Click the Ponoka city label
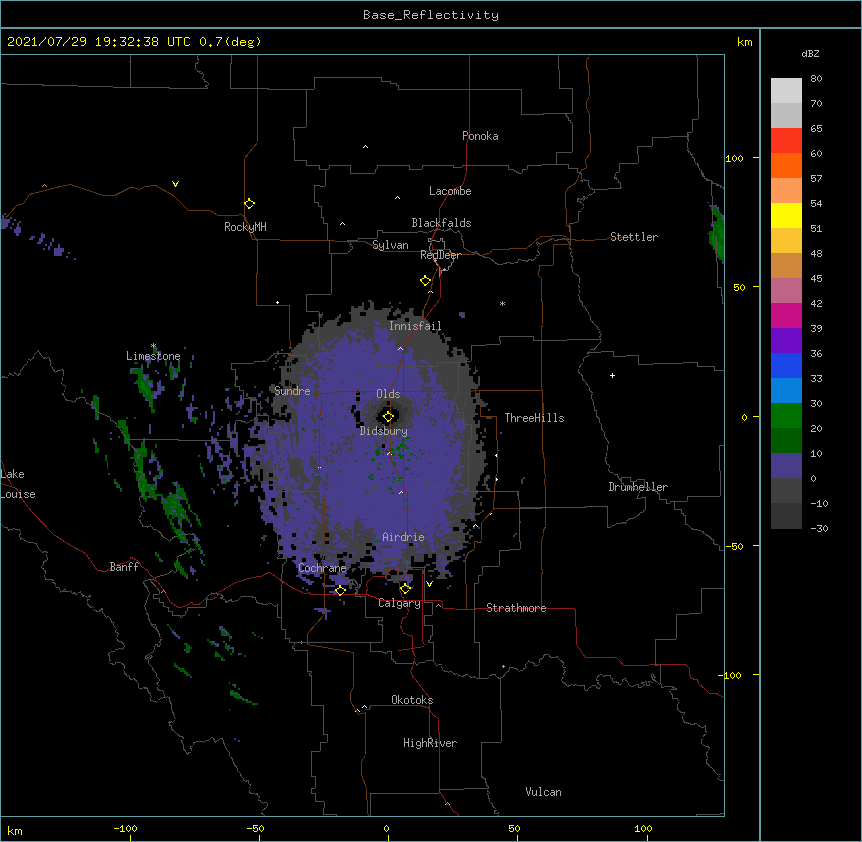The width and height of the screenshot is (862, 842). coord(480,136)
